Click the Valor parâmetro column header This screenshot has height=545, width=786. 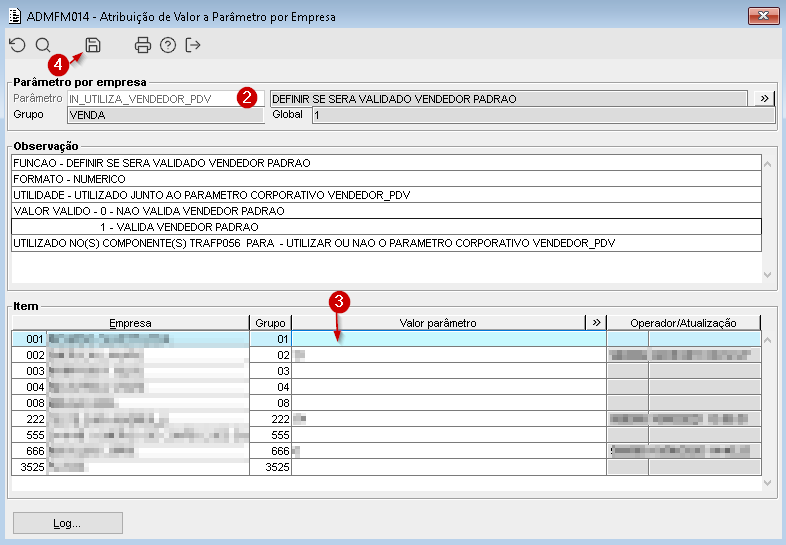coord(438,323)
